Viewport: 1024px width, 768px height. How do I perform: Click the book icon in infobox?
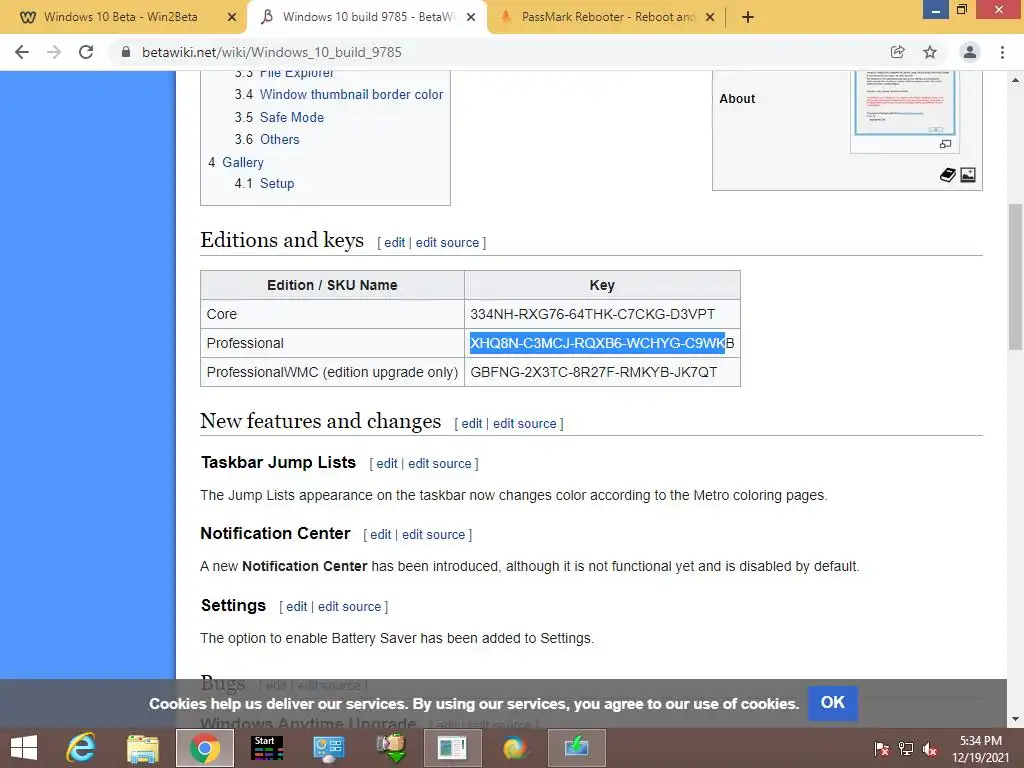(948, 174)
